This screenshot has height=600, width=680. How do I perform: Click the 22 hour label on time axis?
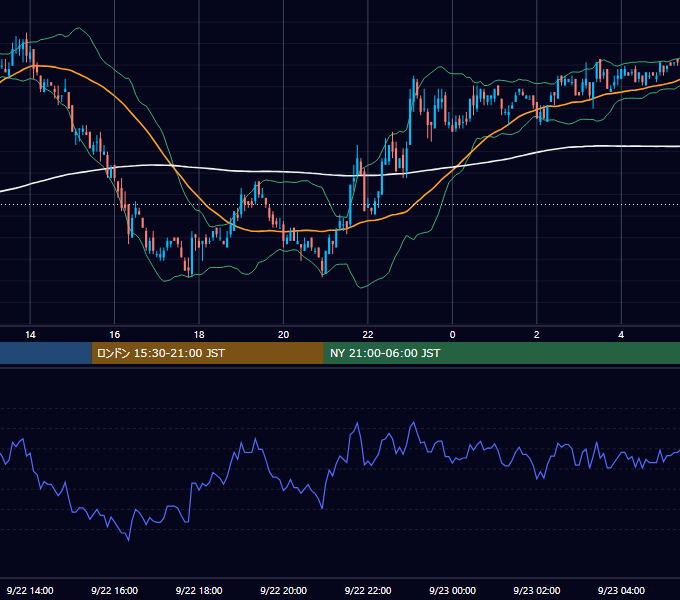point(368,335)
